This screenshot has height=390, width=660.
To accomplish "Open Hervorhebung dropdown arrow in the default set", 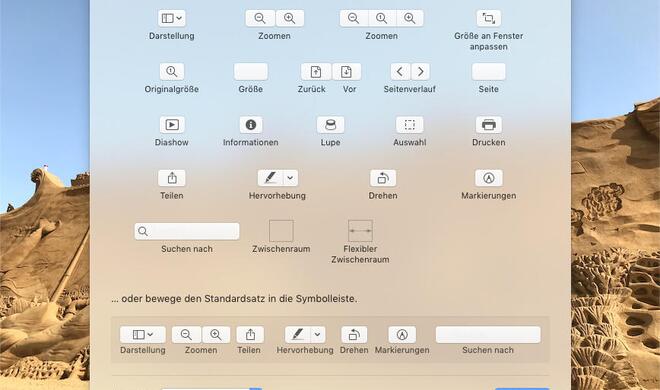I will tap(318, 334).
